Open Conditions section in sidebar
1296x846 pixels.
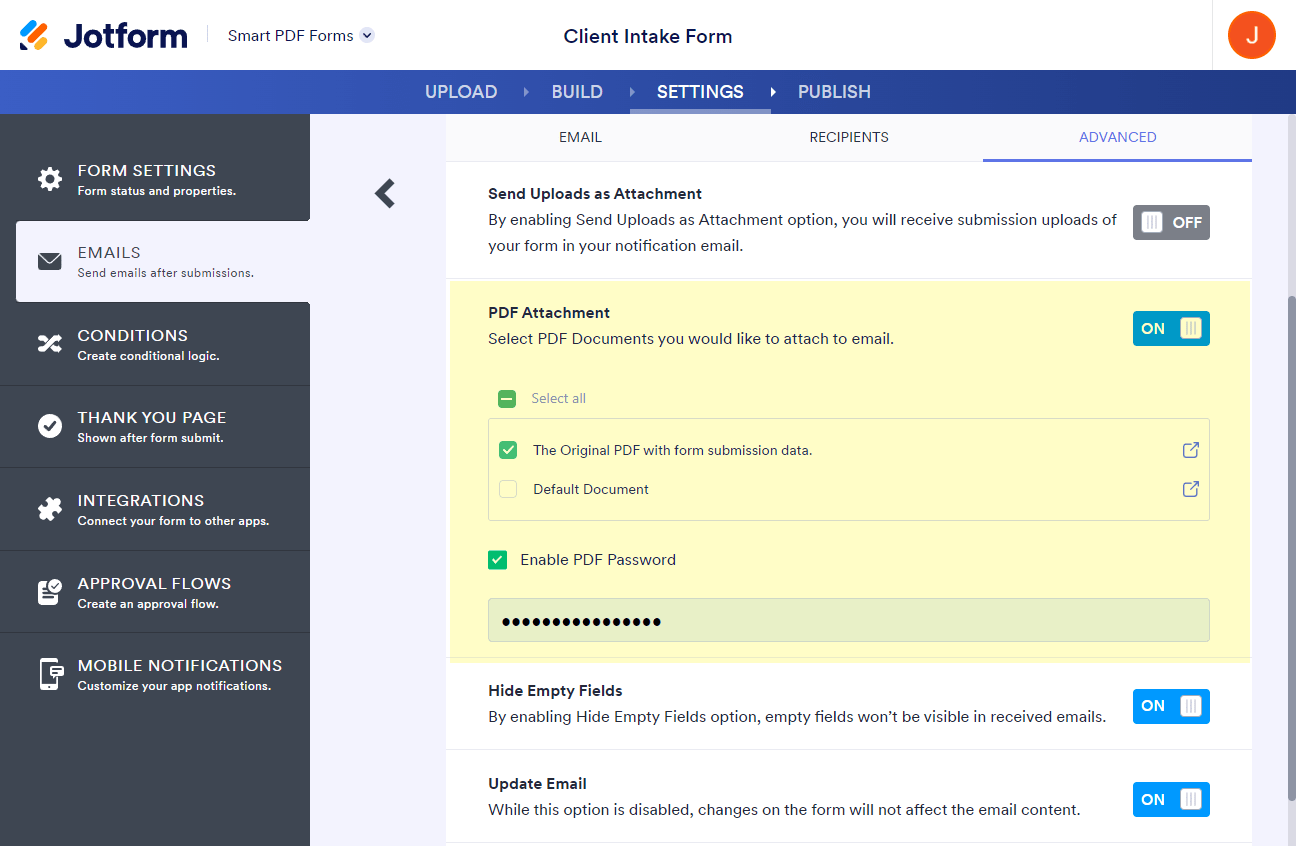[x=155, y=344]
